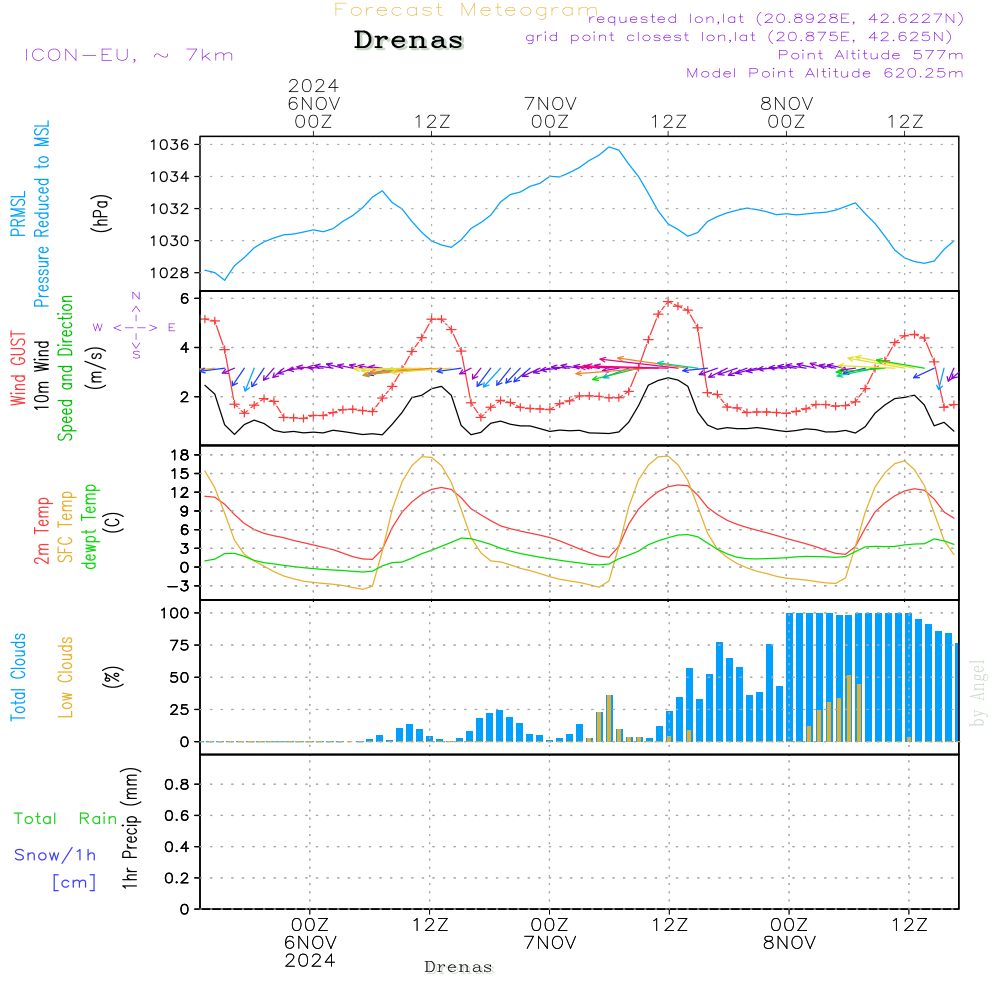This screenshot has height=1000, width=1000.
Task: Click the blue Total Clouds legend label
Action: click(x=18, y=677)
